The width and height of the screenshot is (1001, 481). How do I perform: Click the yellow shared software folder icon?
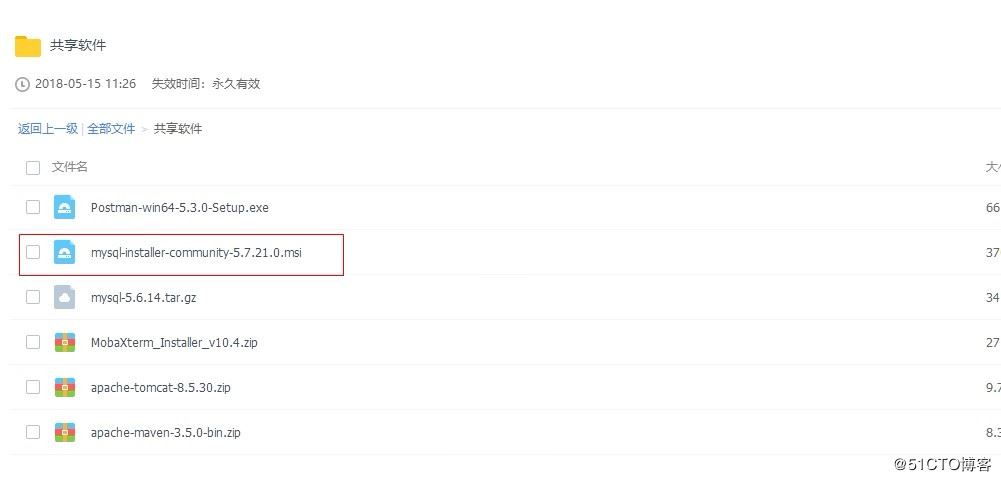(27, 46)
